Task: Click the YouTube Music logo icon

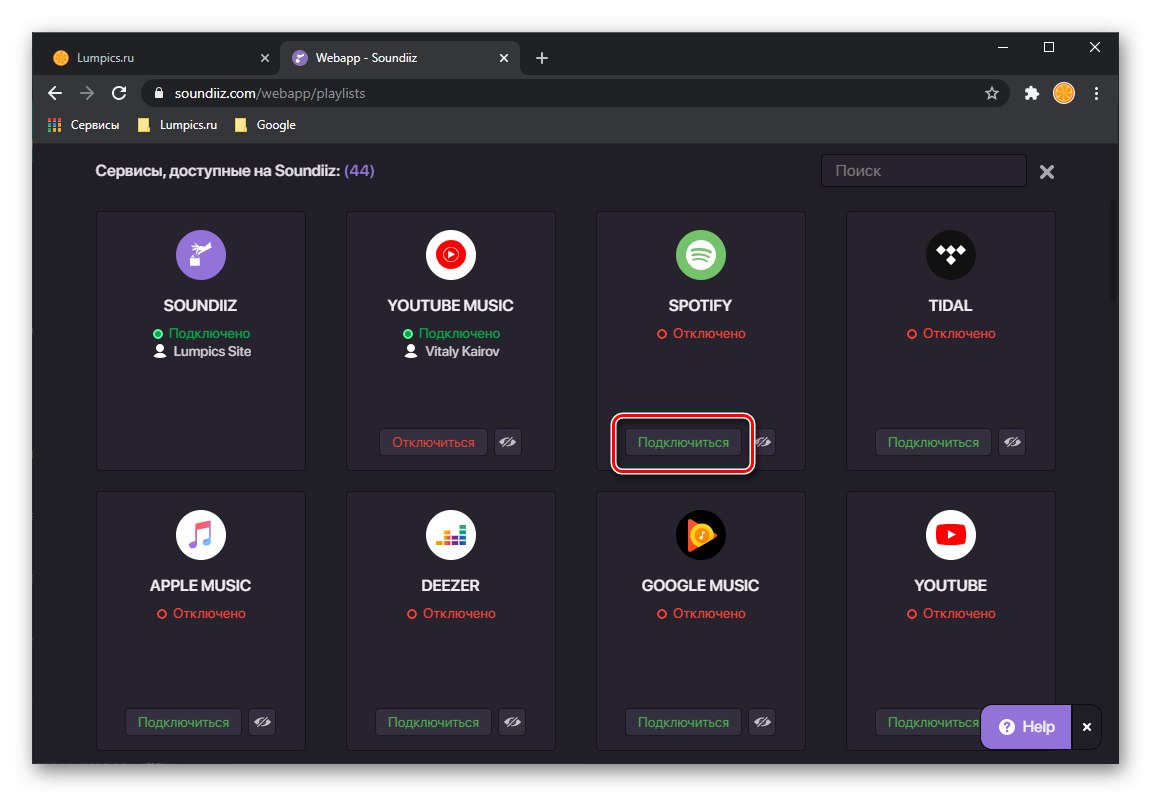Action: [x=451, y=255]
